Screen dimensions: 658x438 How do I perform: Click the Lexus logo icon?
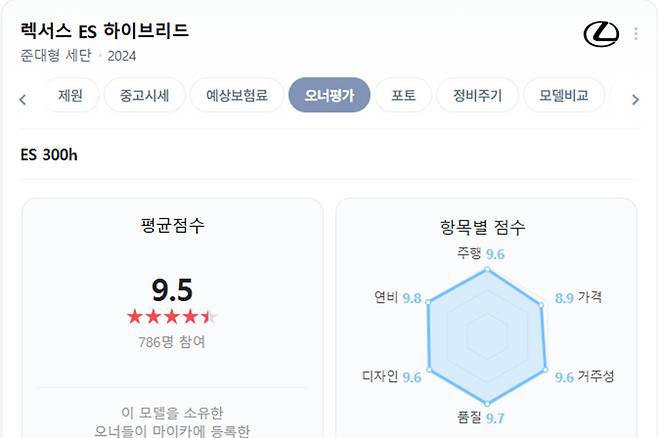coord(601,34)
